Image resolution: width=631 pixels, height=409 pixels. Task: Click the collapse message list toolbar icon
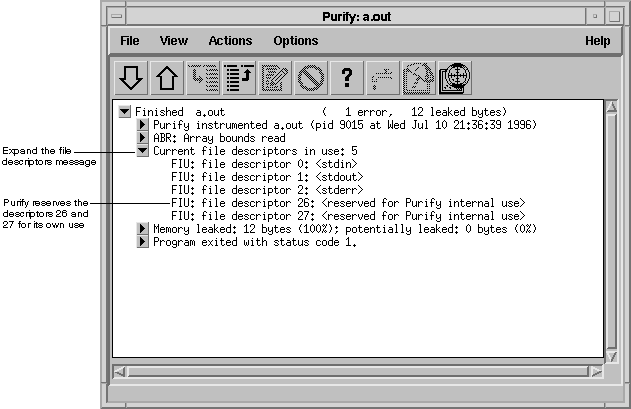click(x=239, y=78)
